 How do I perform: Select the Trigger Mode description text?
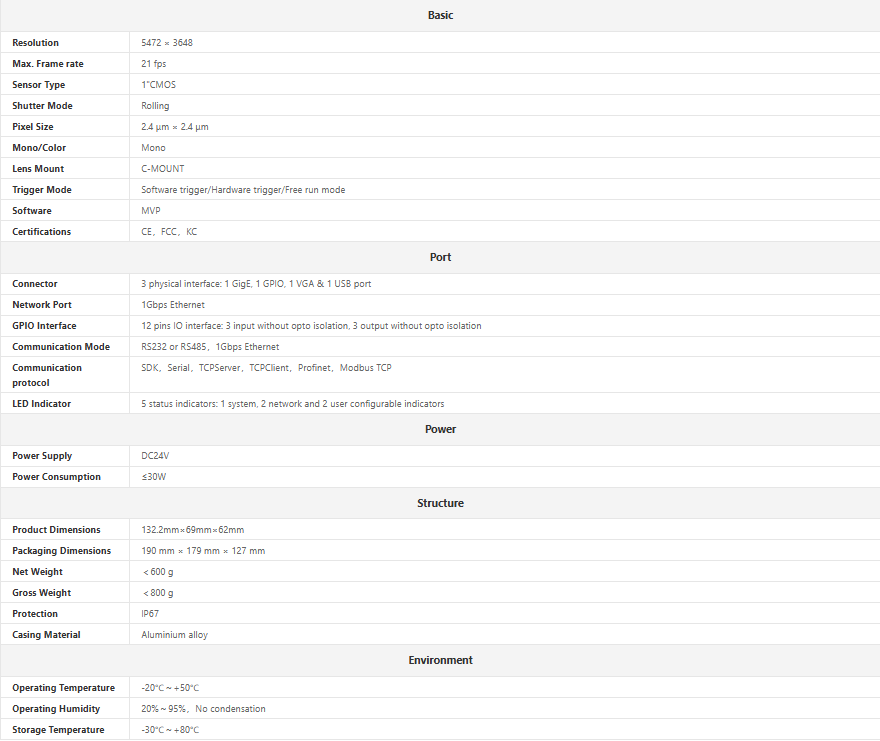[x=243, y=190]
